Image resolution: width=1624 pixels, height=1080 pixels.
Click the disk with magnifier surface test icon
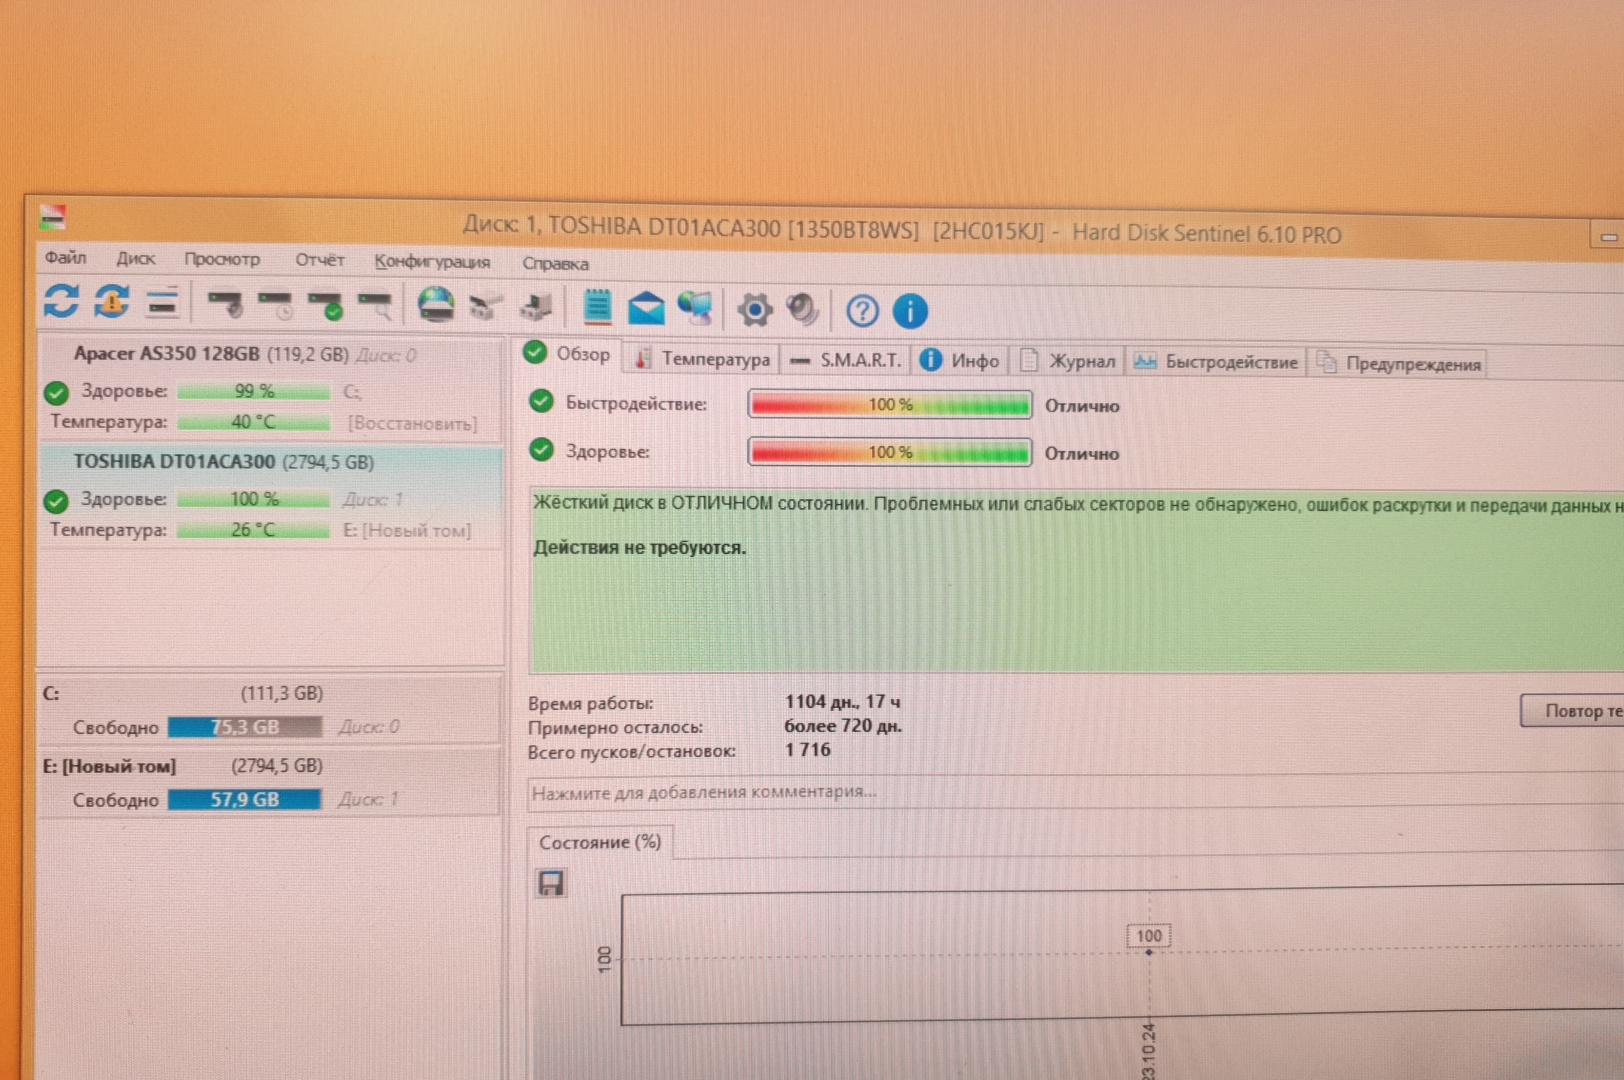[x=376, y=305]
